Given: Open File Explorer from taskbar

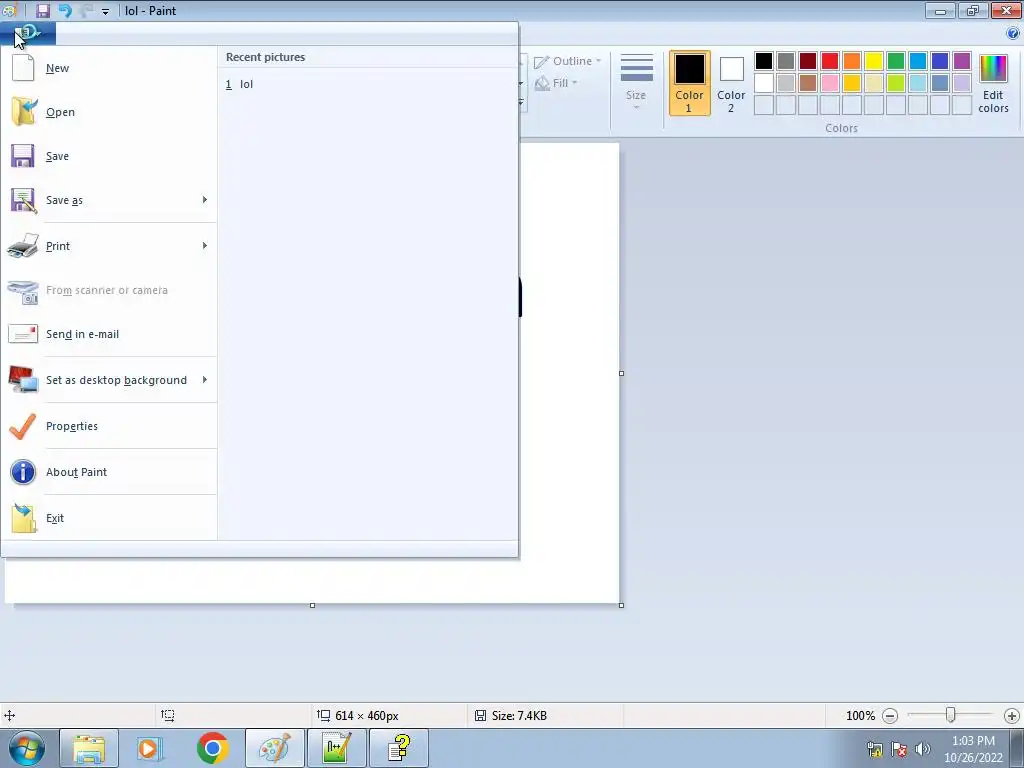Looking at the screenshot, I should (x=89, y=748).
